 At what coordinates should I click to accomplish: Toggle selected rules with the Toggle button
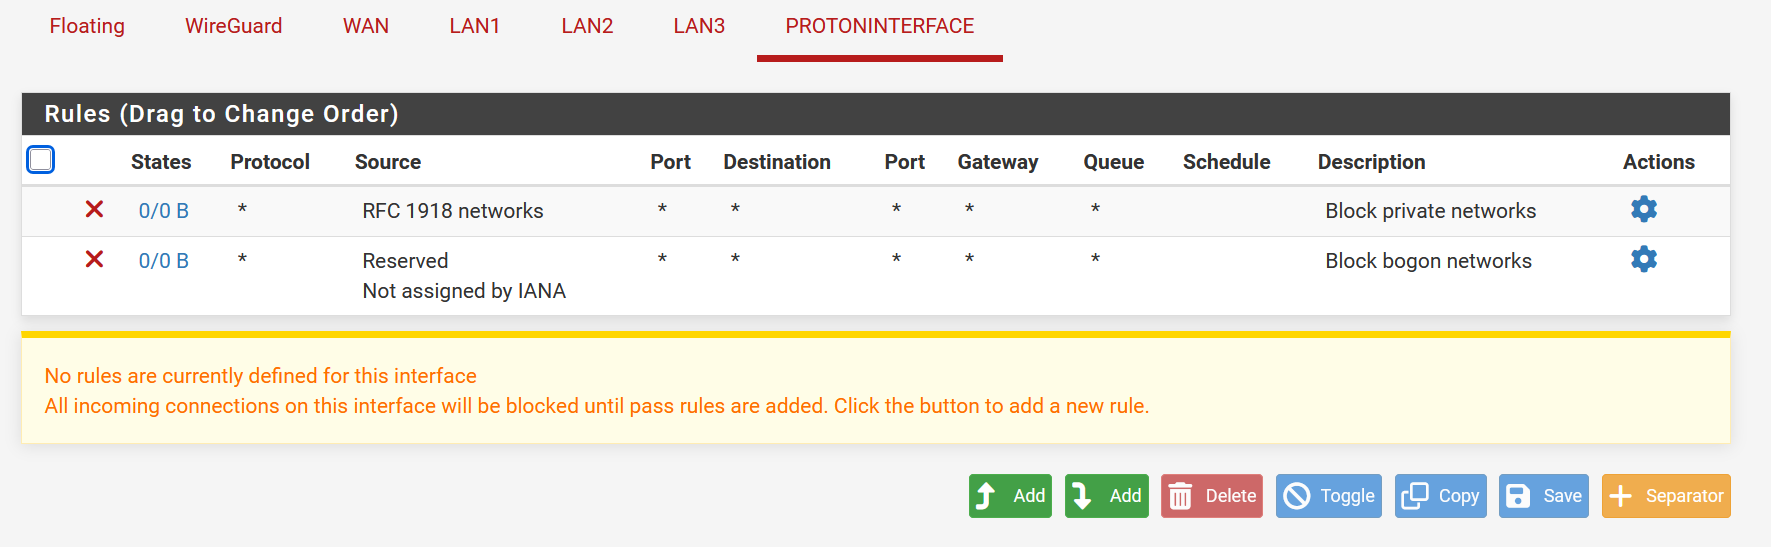click(x=1328, y=496)
